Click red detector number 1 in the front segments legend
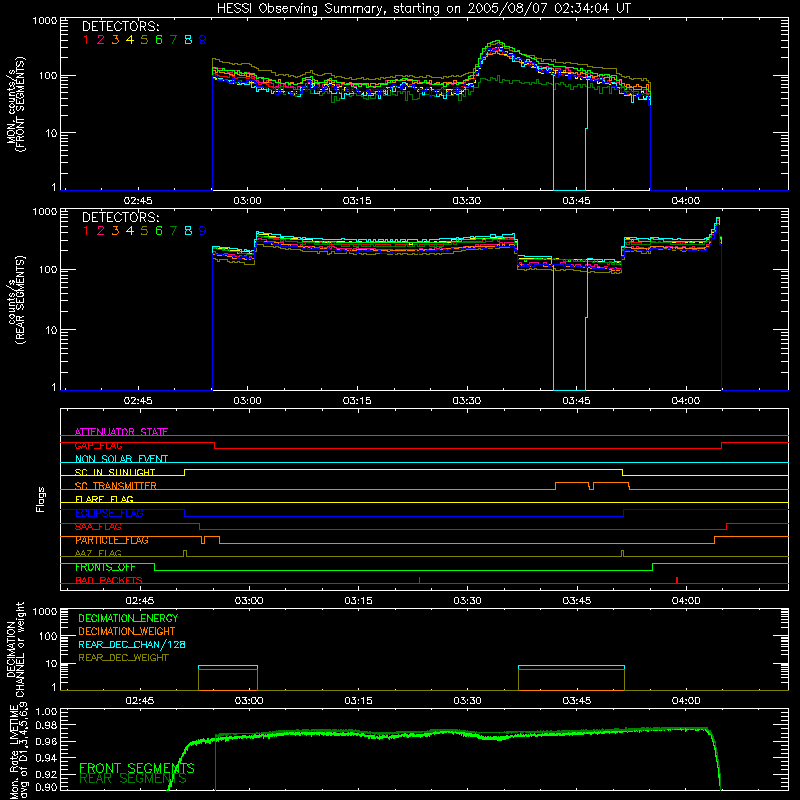800x800 pixels. click(x=86, y=40)
